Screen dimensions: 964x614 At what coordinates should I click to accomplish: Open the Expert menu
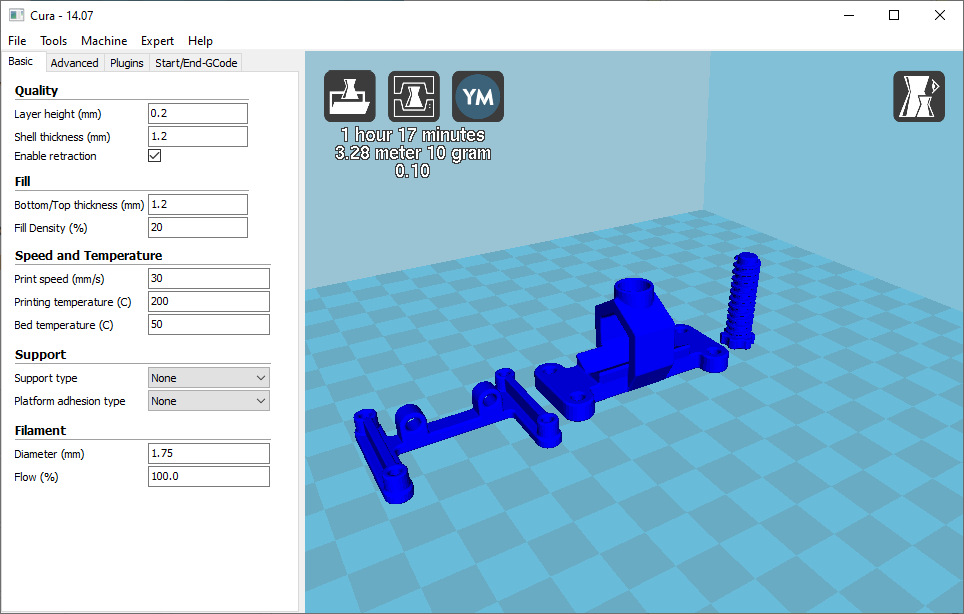point(157,41)
